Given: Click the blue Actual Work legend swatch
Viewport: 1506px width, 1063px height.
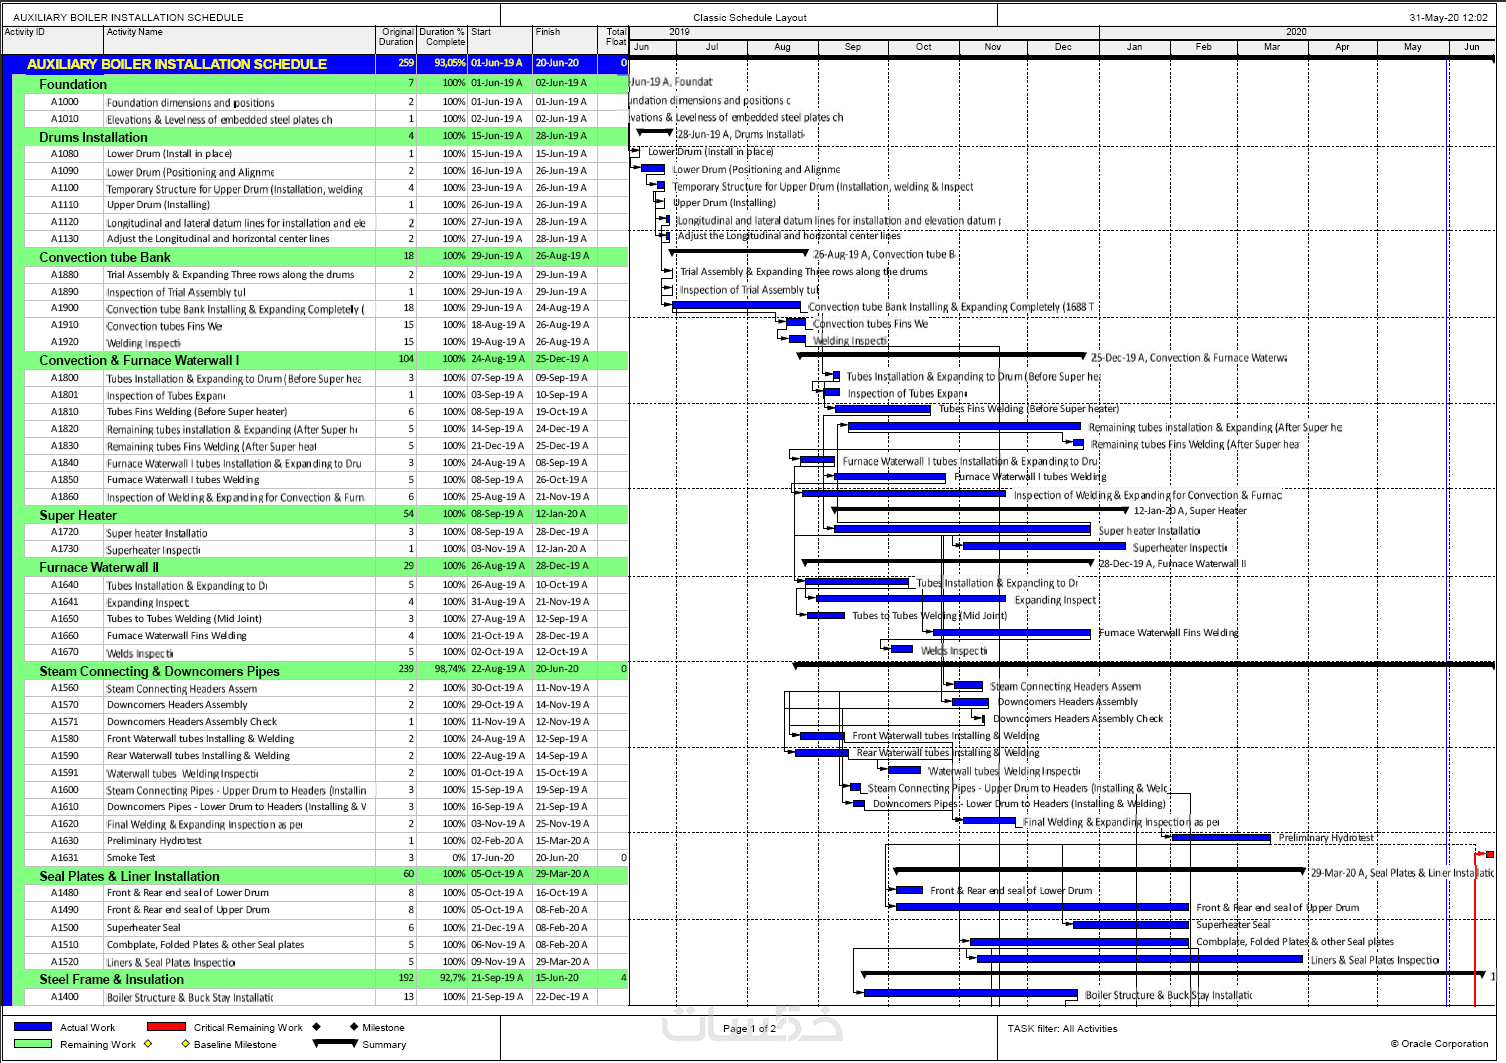Looking at the screenshot, I should tap(33, 1027).
